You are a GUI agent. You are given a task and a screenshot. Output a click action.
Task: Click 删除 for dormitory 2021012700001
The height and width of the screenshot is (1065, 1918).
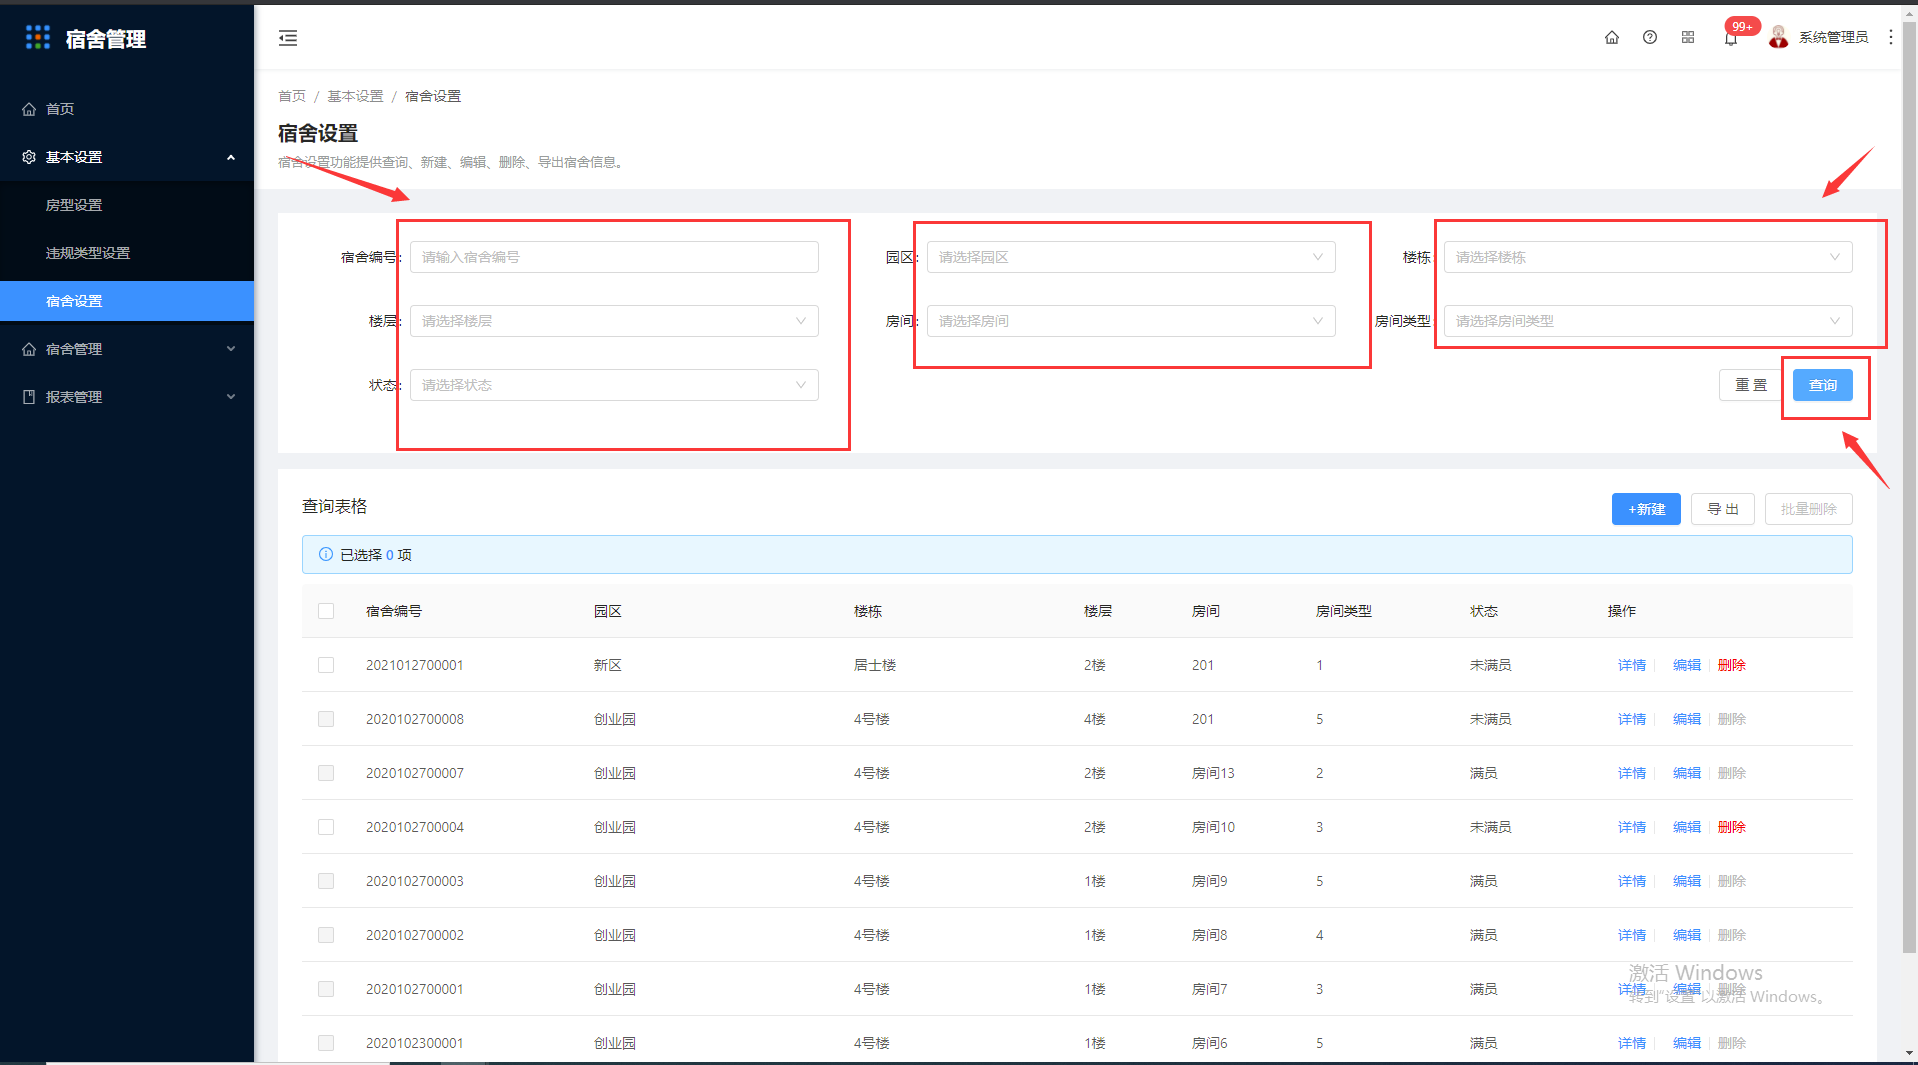[1732, 665]
